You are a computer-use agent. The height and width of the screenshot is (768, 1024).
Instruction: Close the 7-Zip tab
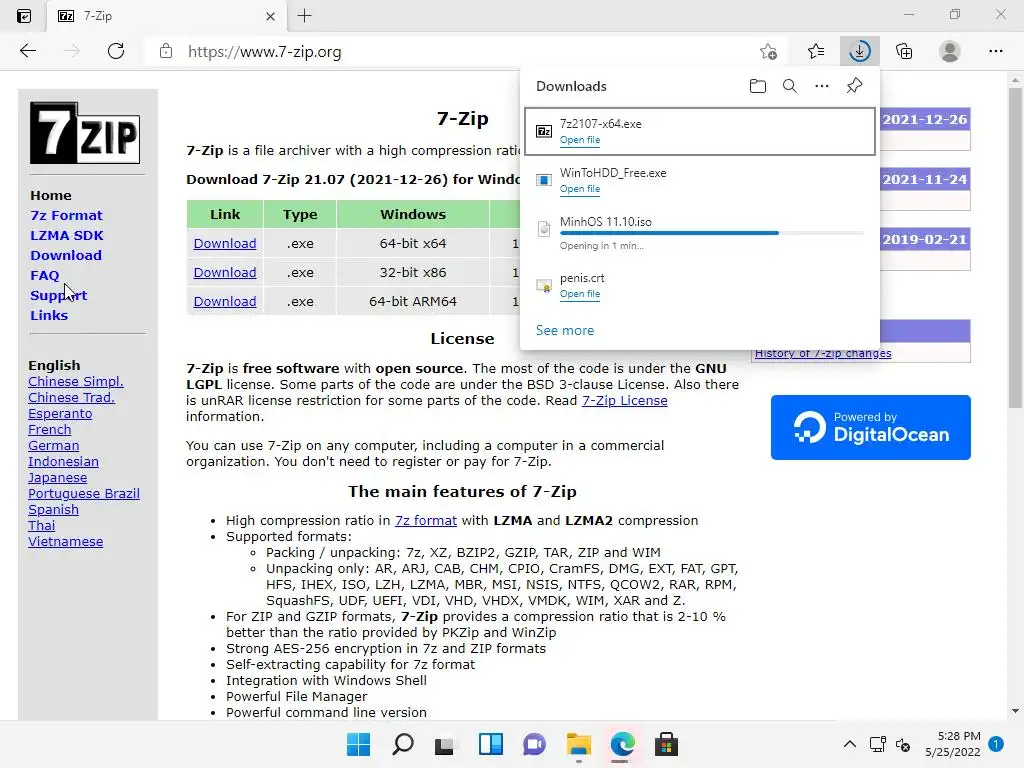pyautogui.click(x=270, y=16)
